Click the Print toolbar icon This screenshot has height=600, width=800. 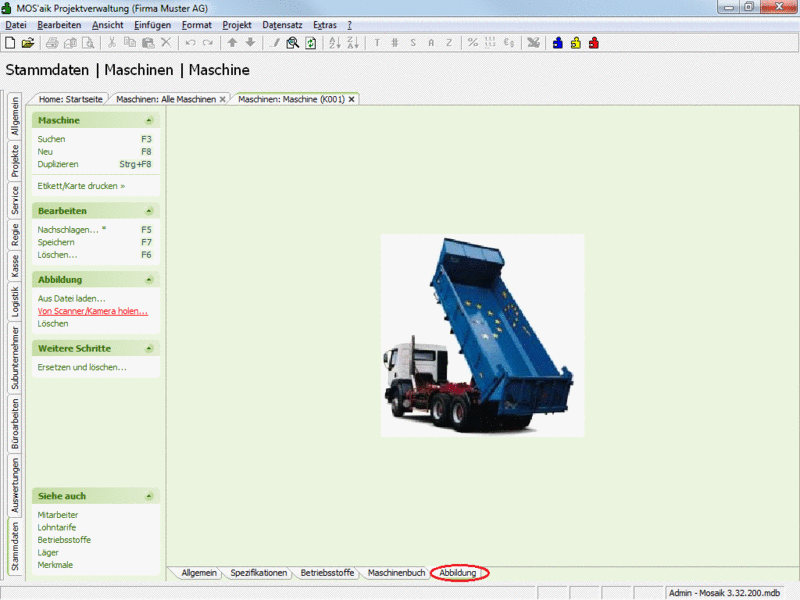52,43
